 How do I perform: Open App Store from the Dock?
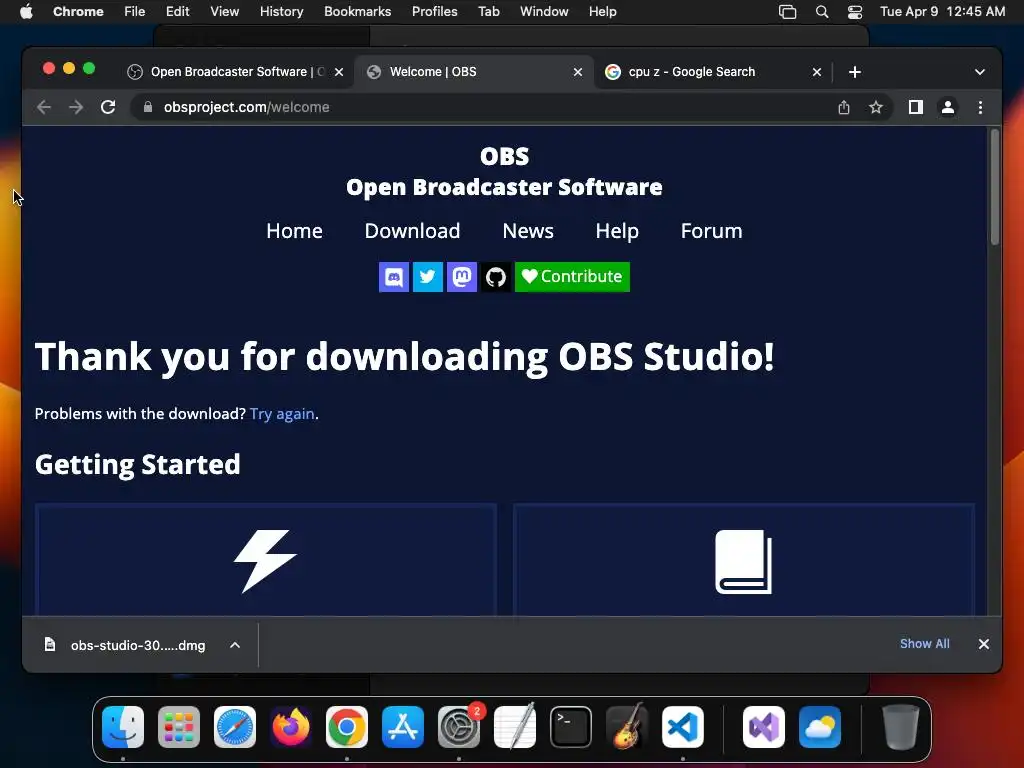(x=403, y=727)
